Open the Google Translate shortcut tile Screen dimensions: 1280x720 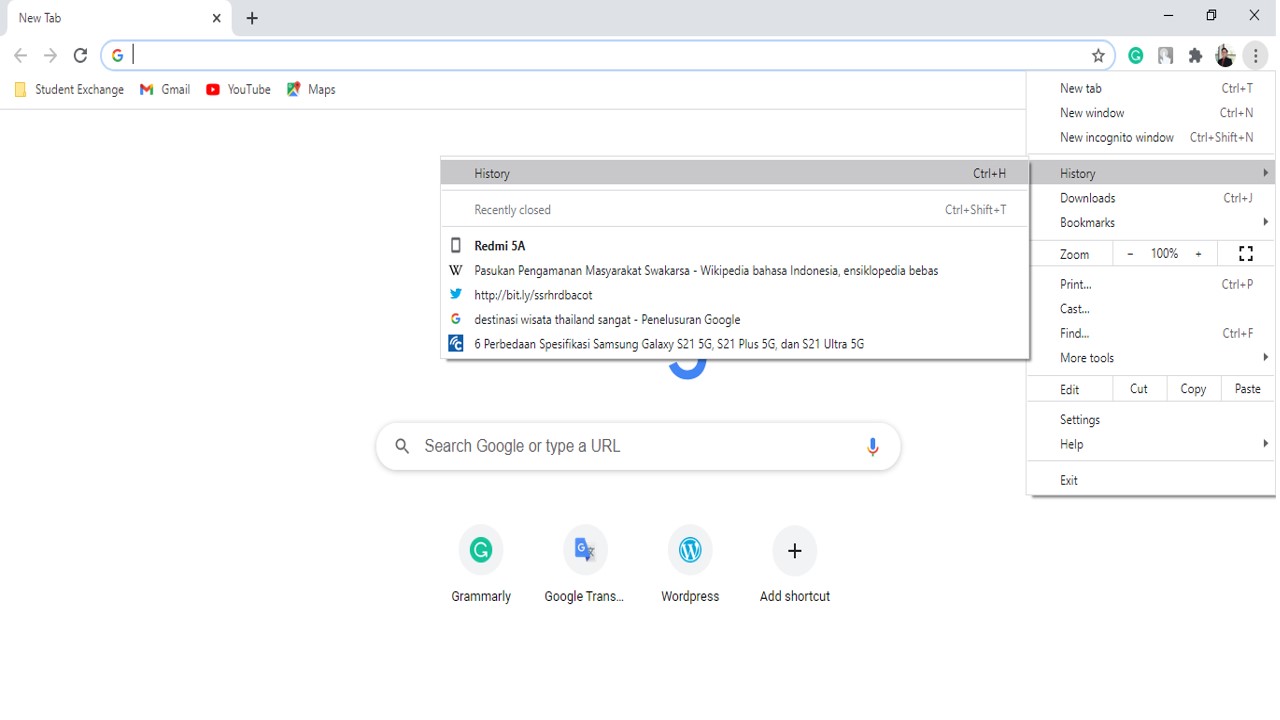tap(585, 565)
